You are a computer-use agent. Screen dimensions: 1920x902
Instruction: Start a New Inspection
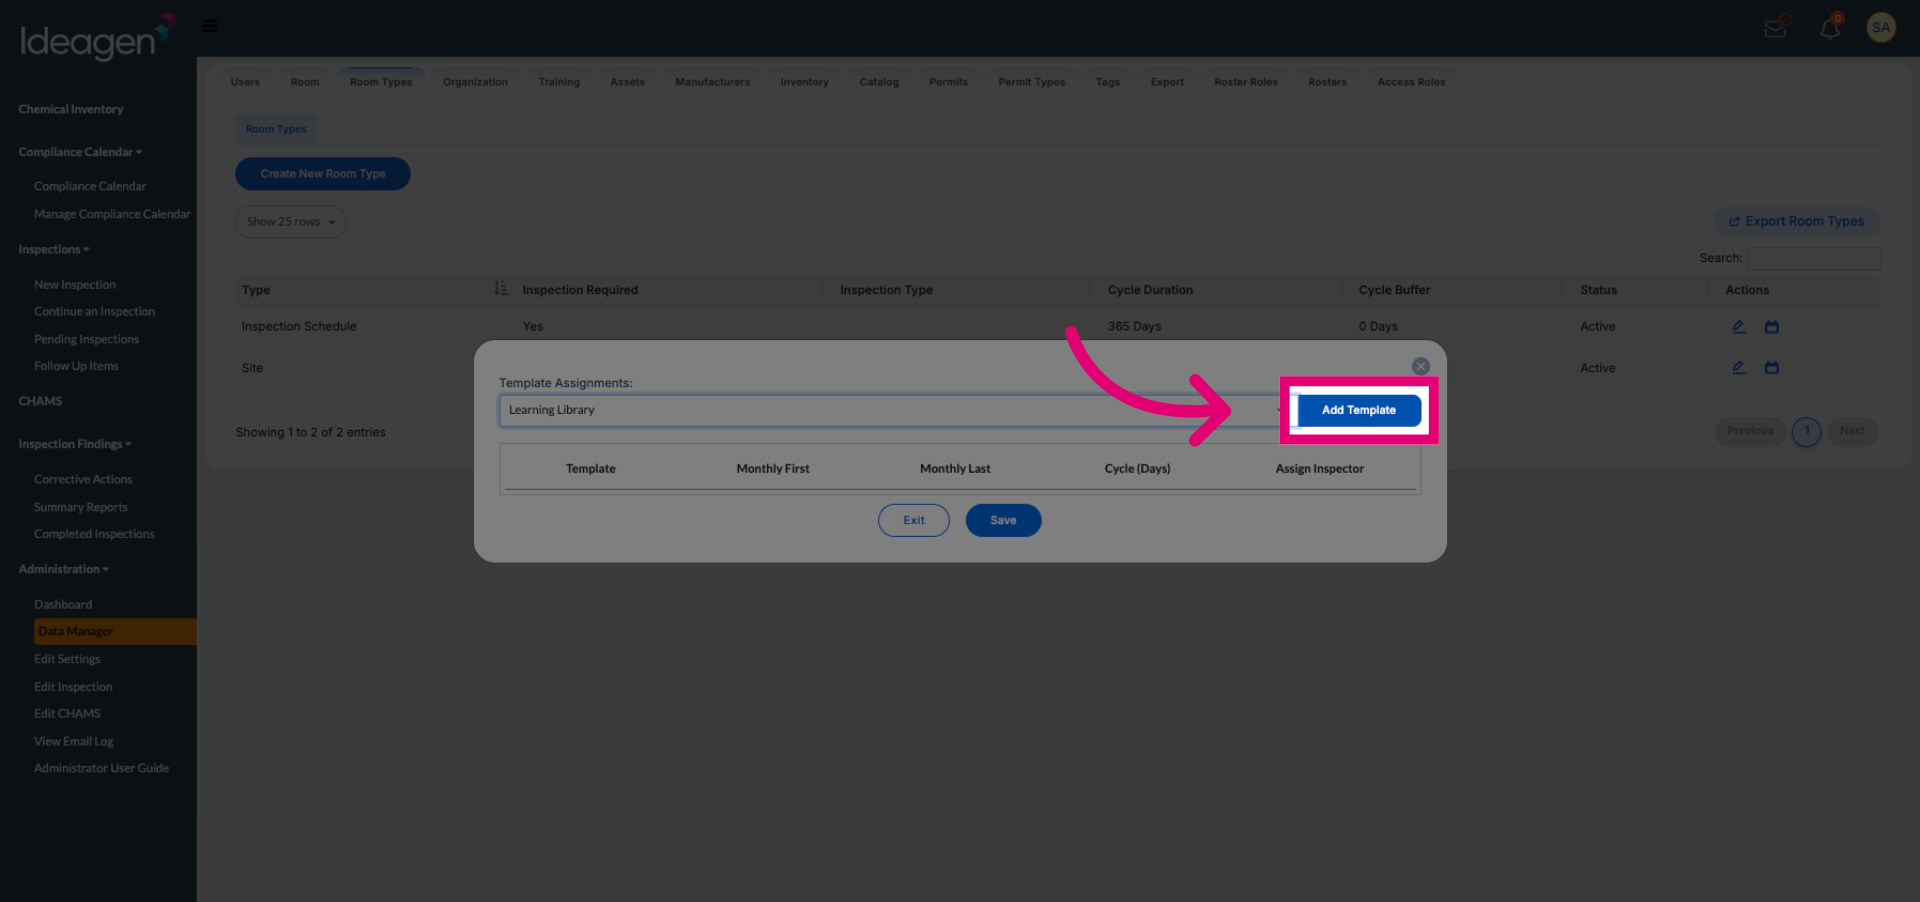(x=75, y=285)
